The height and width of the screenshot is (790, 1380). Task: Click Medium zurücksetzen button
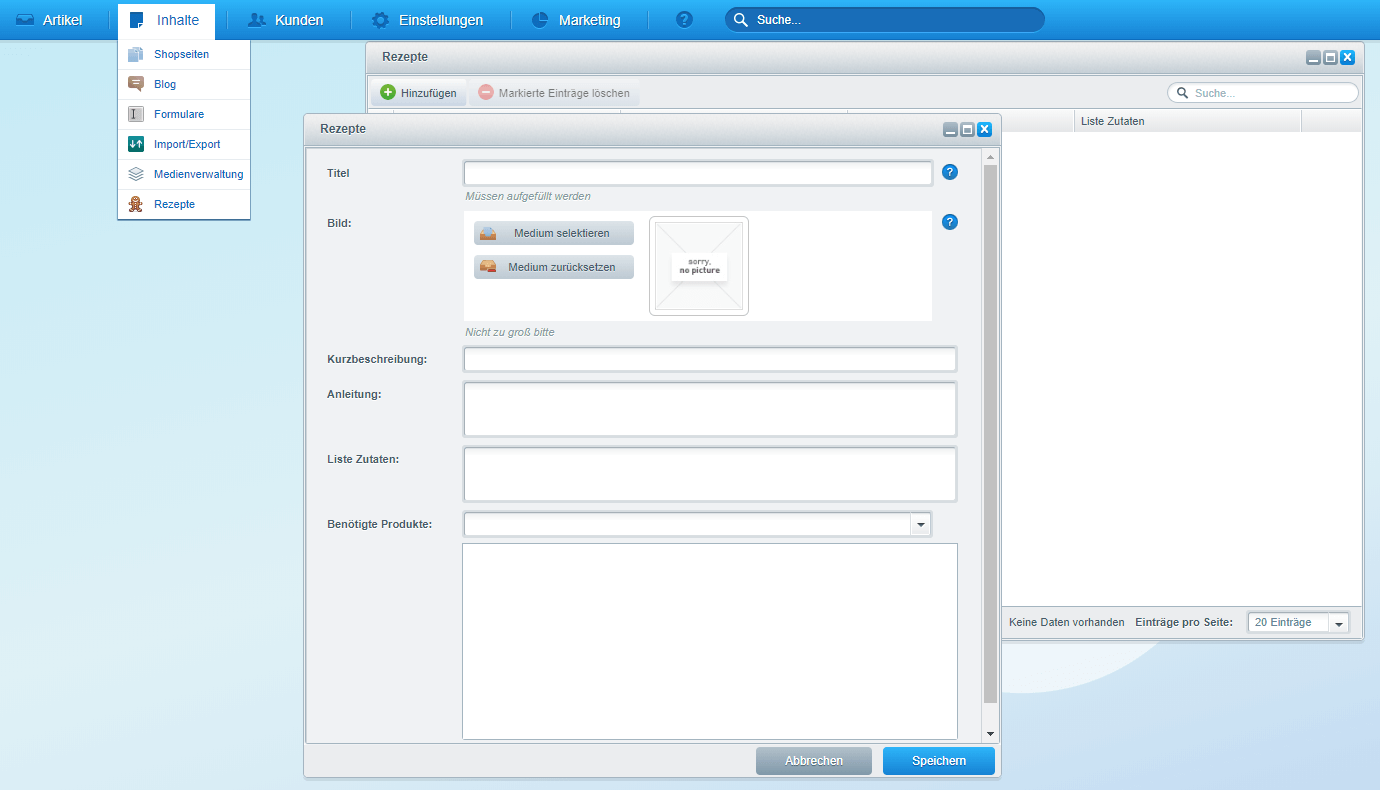(x=554, y=267)
